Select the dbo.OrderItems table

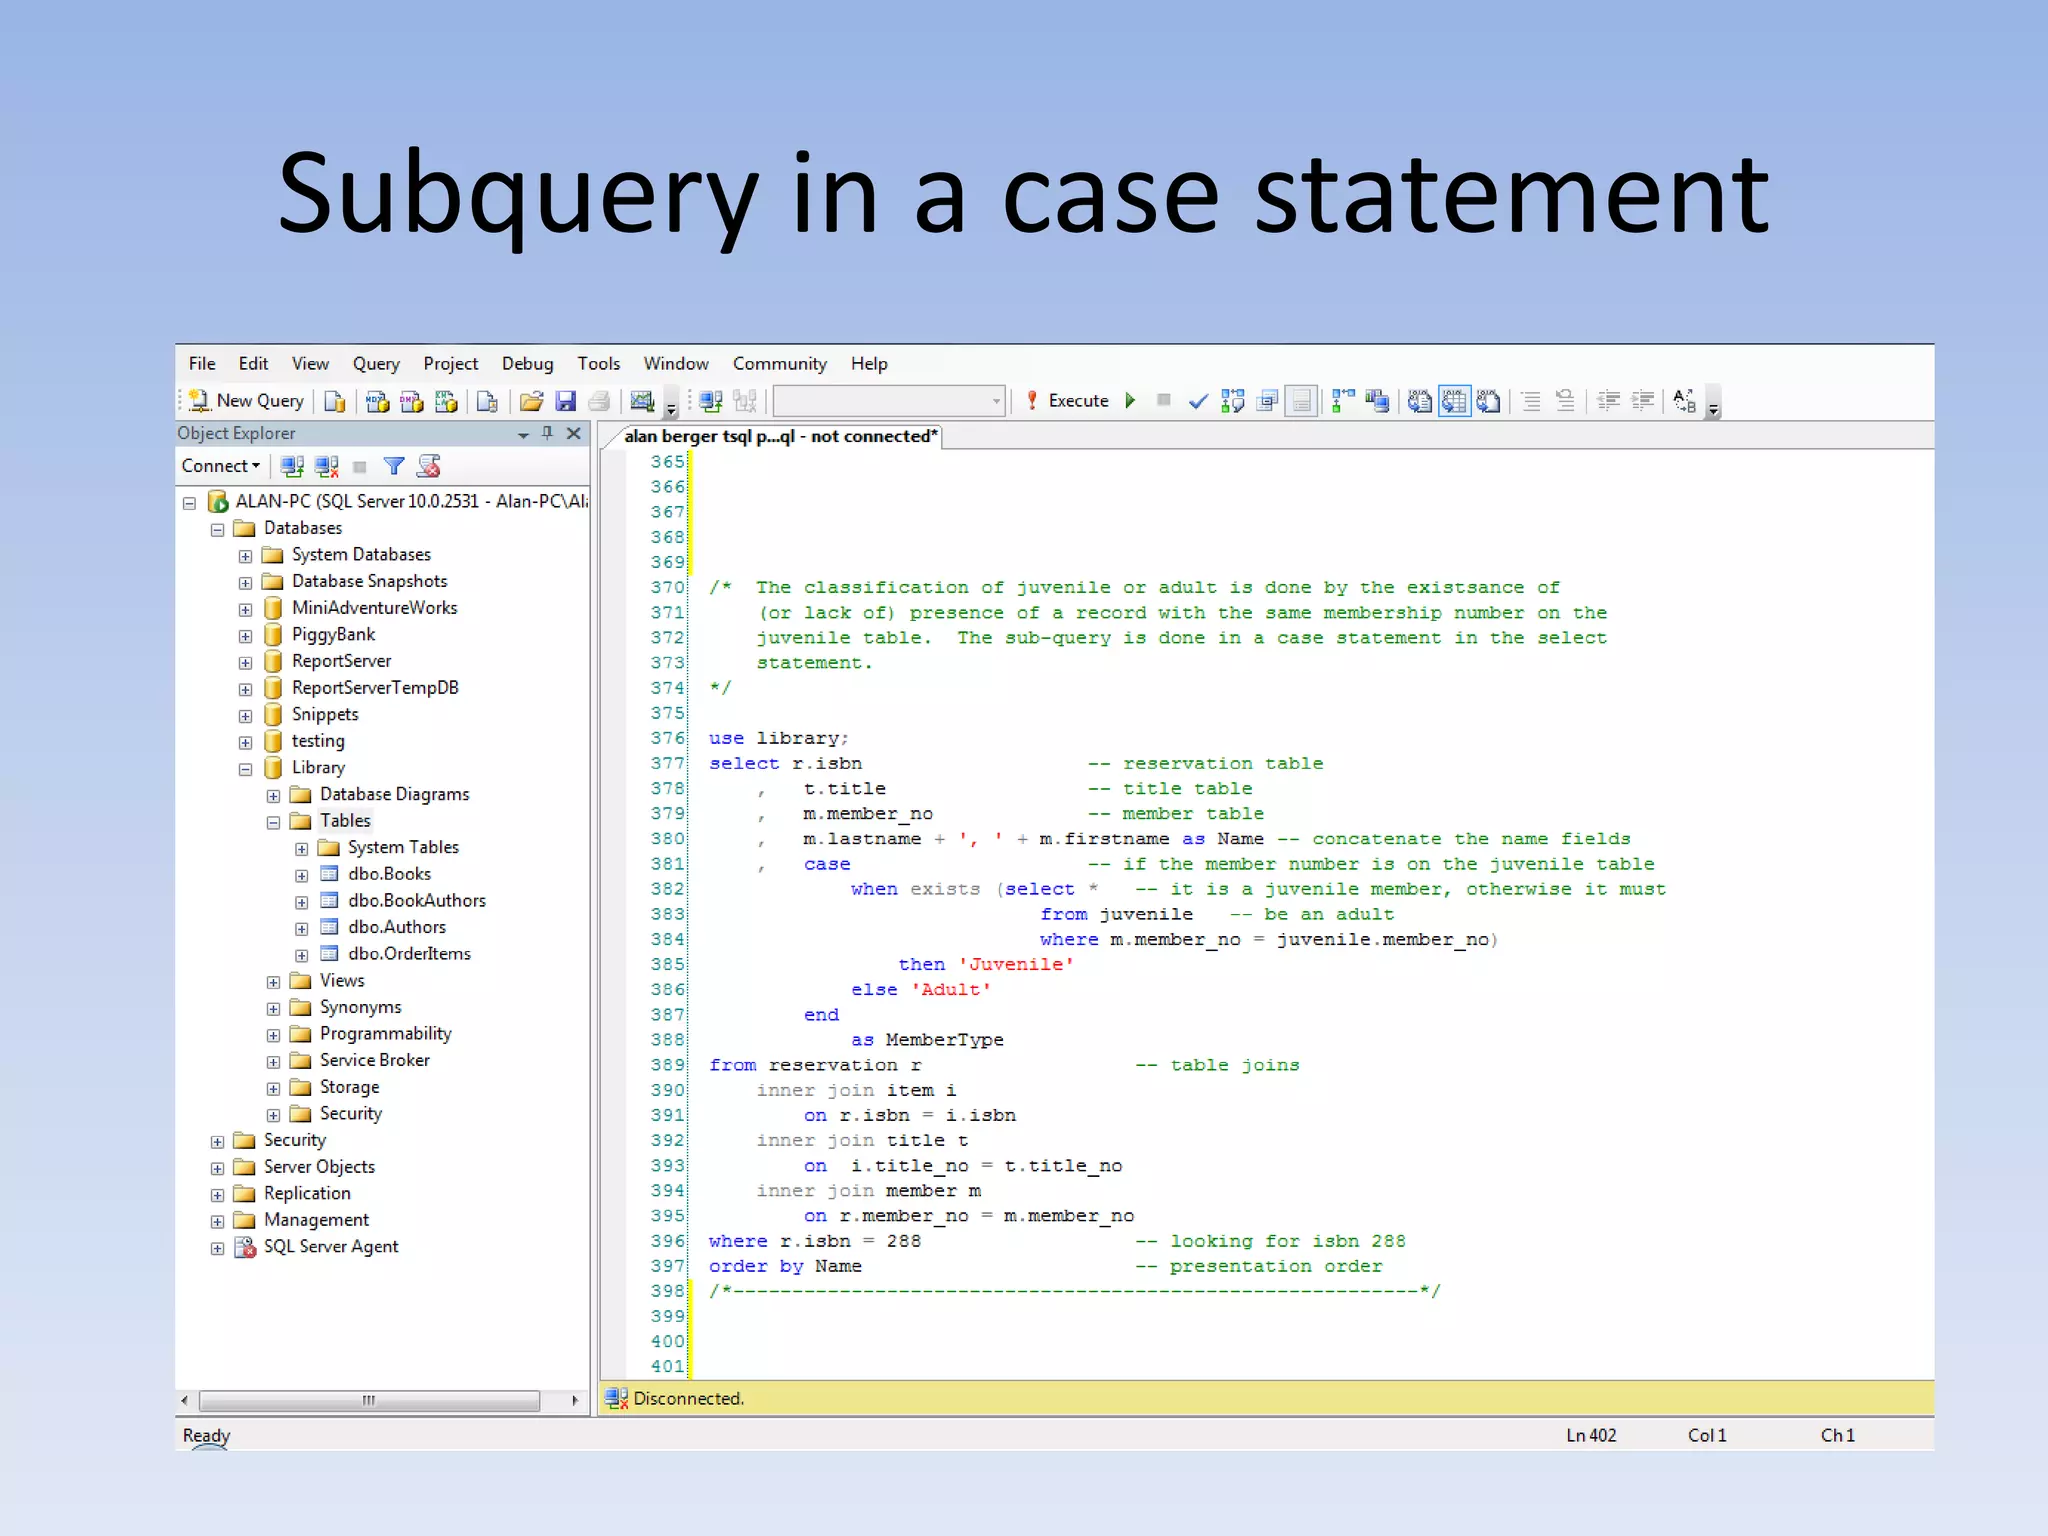coord(409,954)
